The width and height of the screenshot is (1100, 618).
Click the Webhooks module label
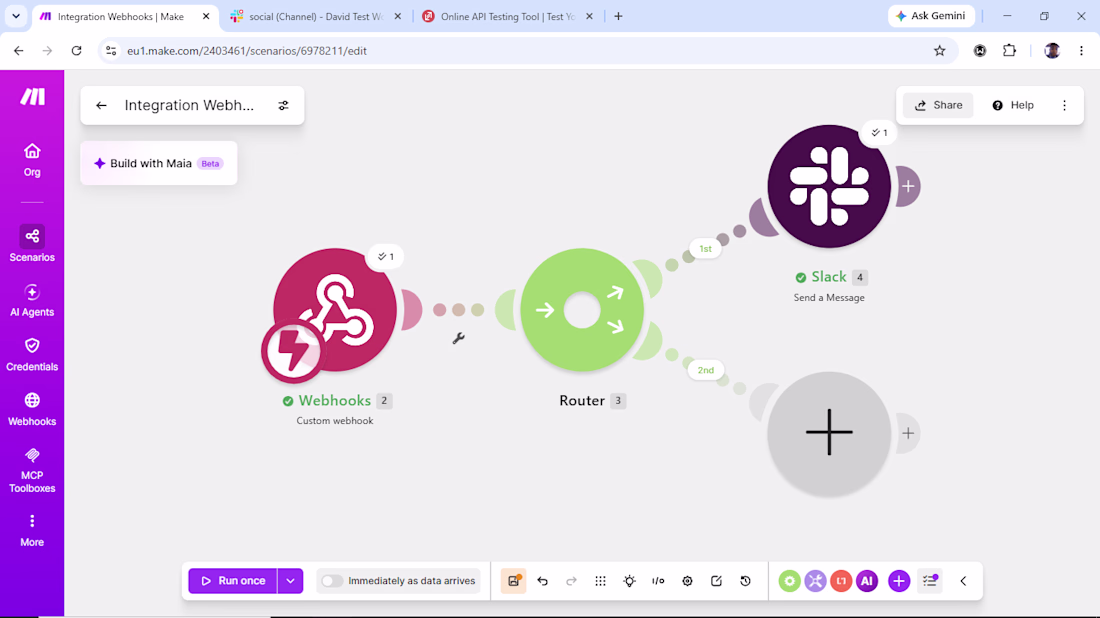point(335,401)
